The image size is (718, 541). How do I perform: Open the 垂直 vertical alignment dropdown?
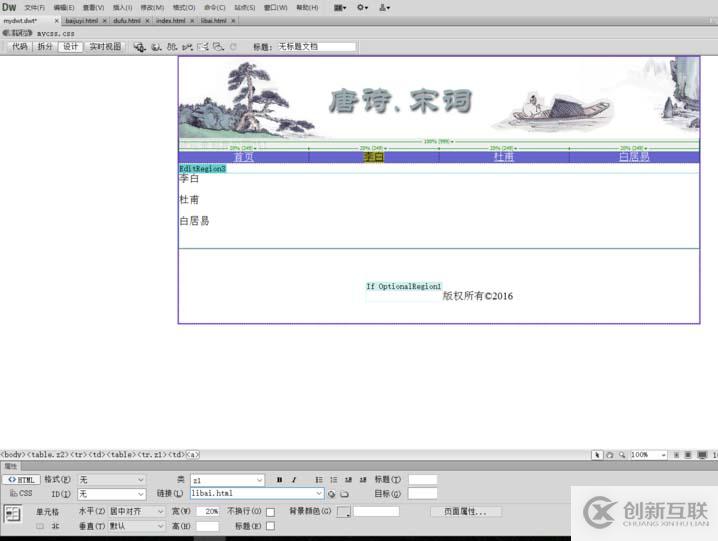pos(136,526)
